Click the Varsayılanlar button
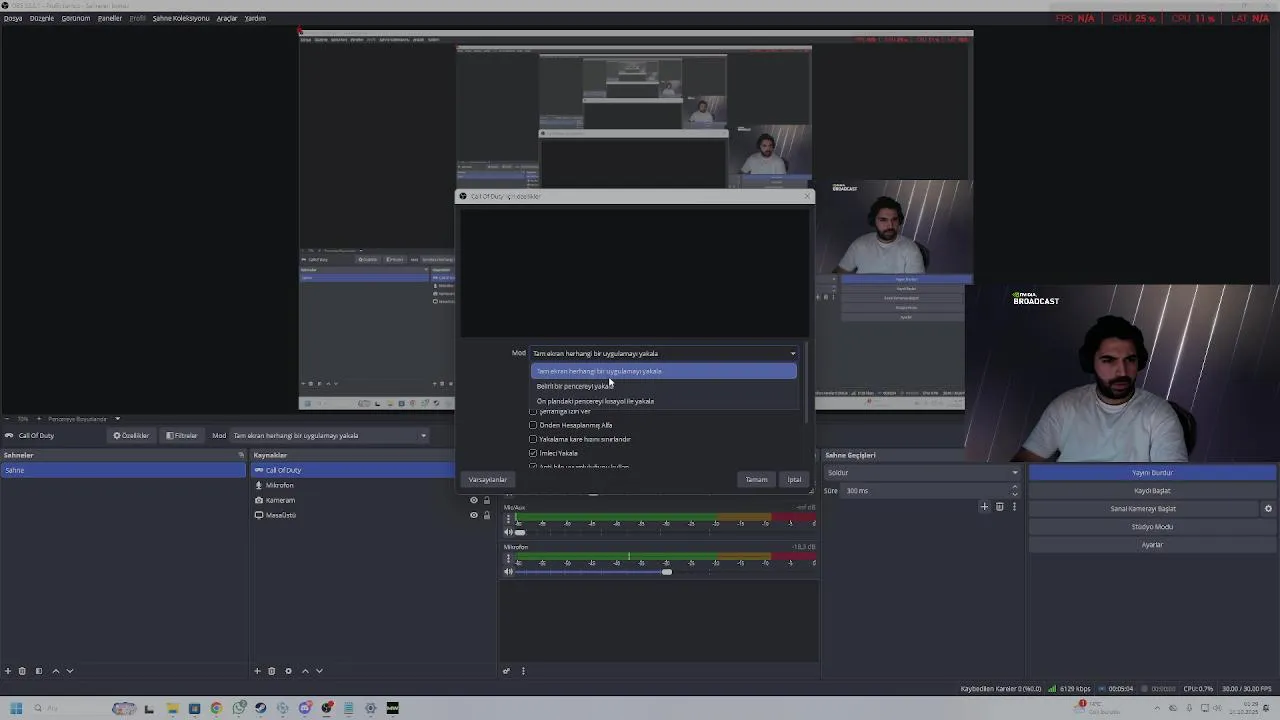Viewport: 1280px width, 720px height. [488, 479]
